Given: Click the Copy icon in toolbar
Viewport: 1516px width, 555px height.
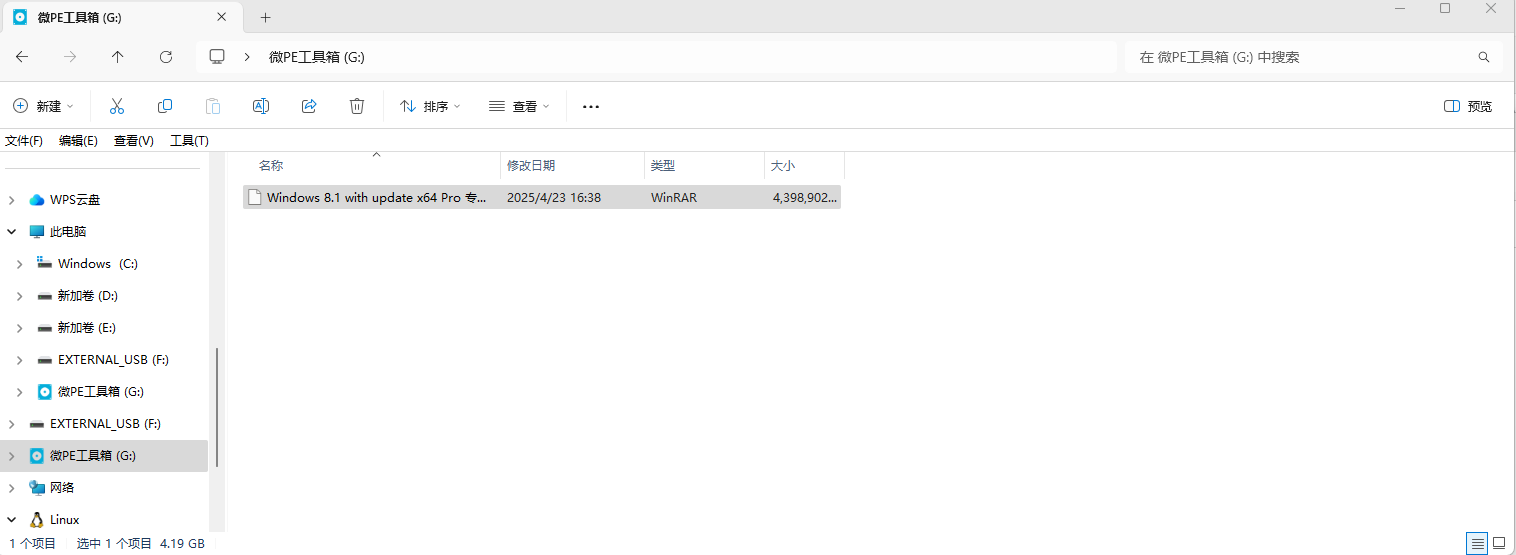Looking at the screenshot, I should tap(165, 106).
